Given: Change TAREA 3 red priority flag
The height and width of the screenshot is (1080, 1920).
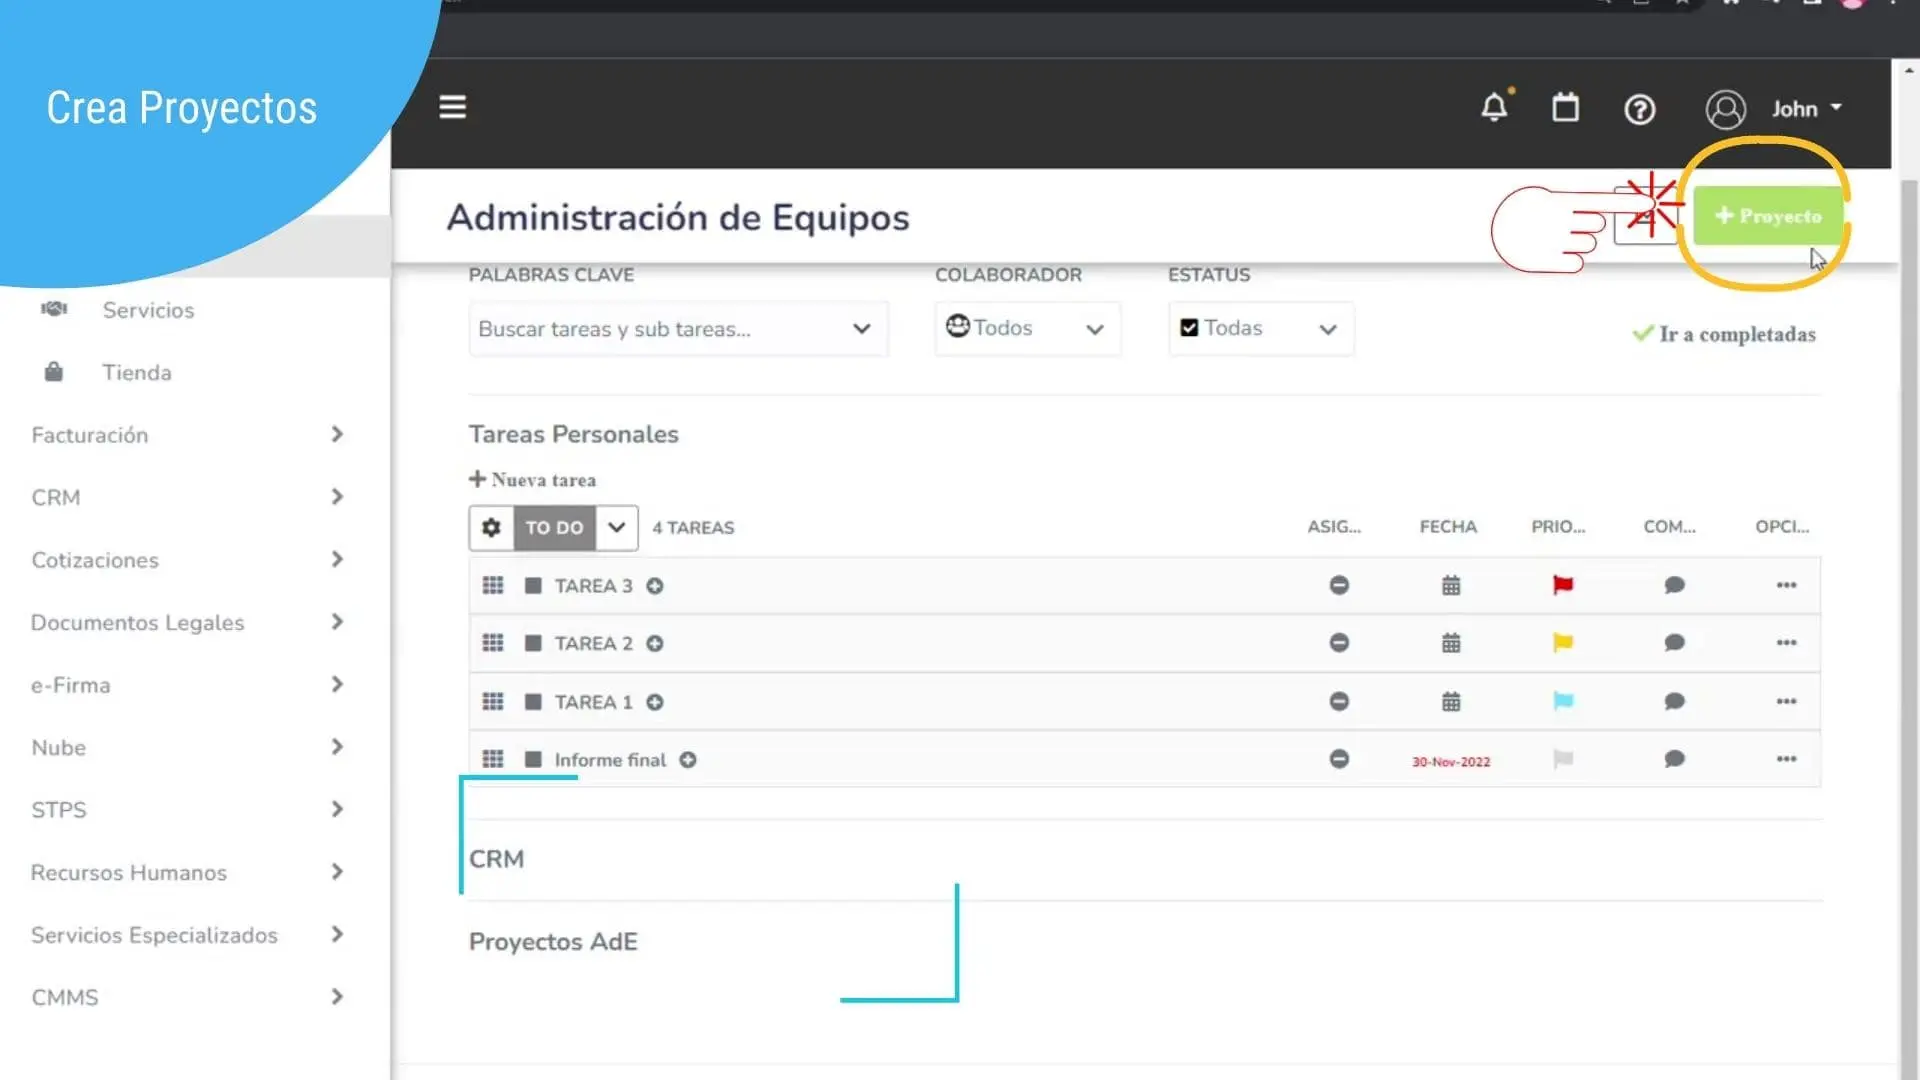Looking at the screenshot, I should [x=1562, y=585].
